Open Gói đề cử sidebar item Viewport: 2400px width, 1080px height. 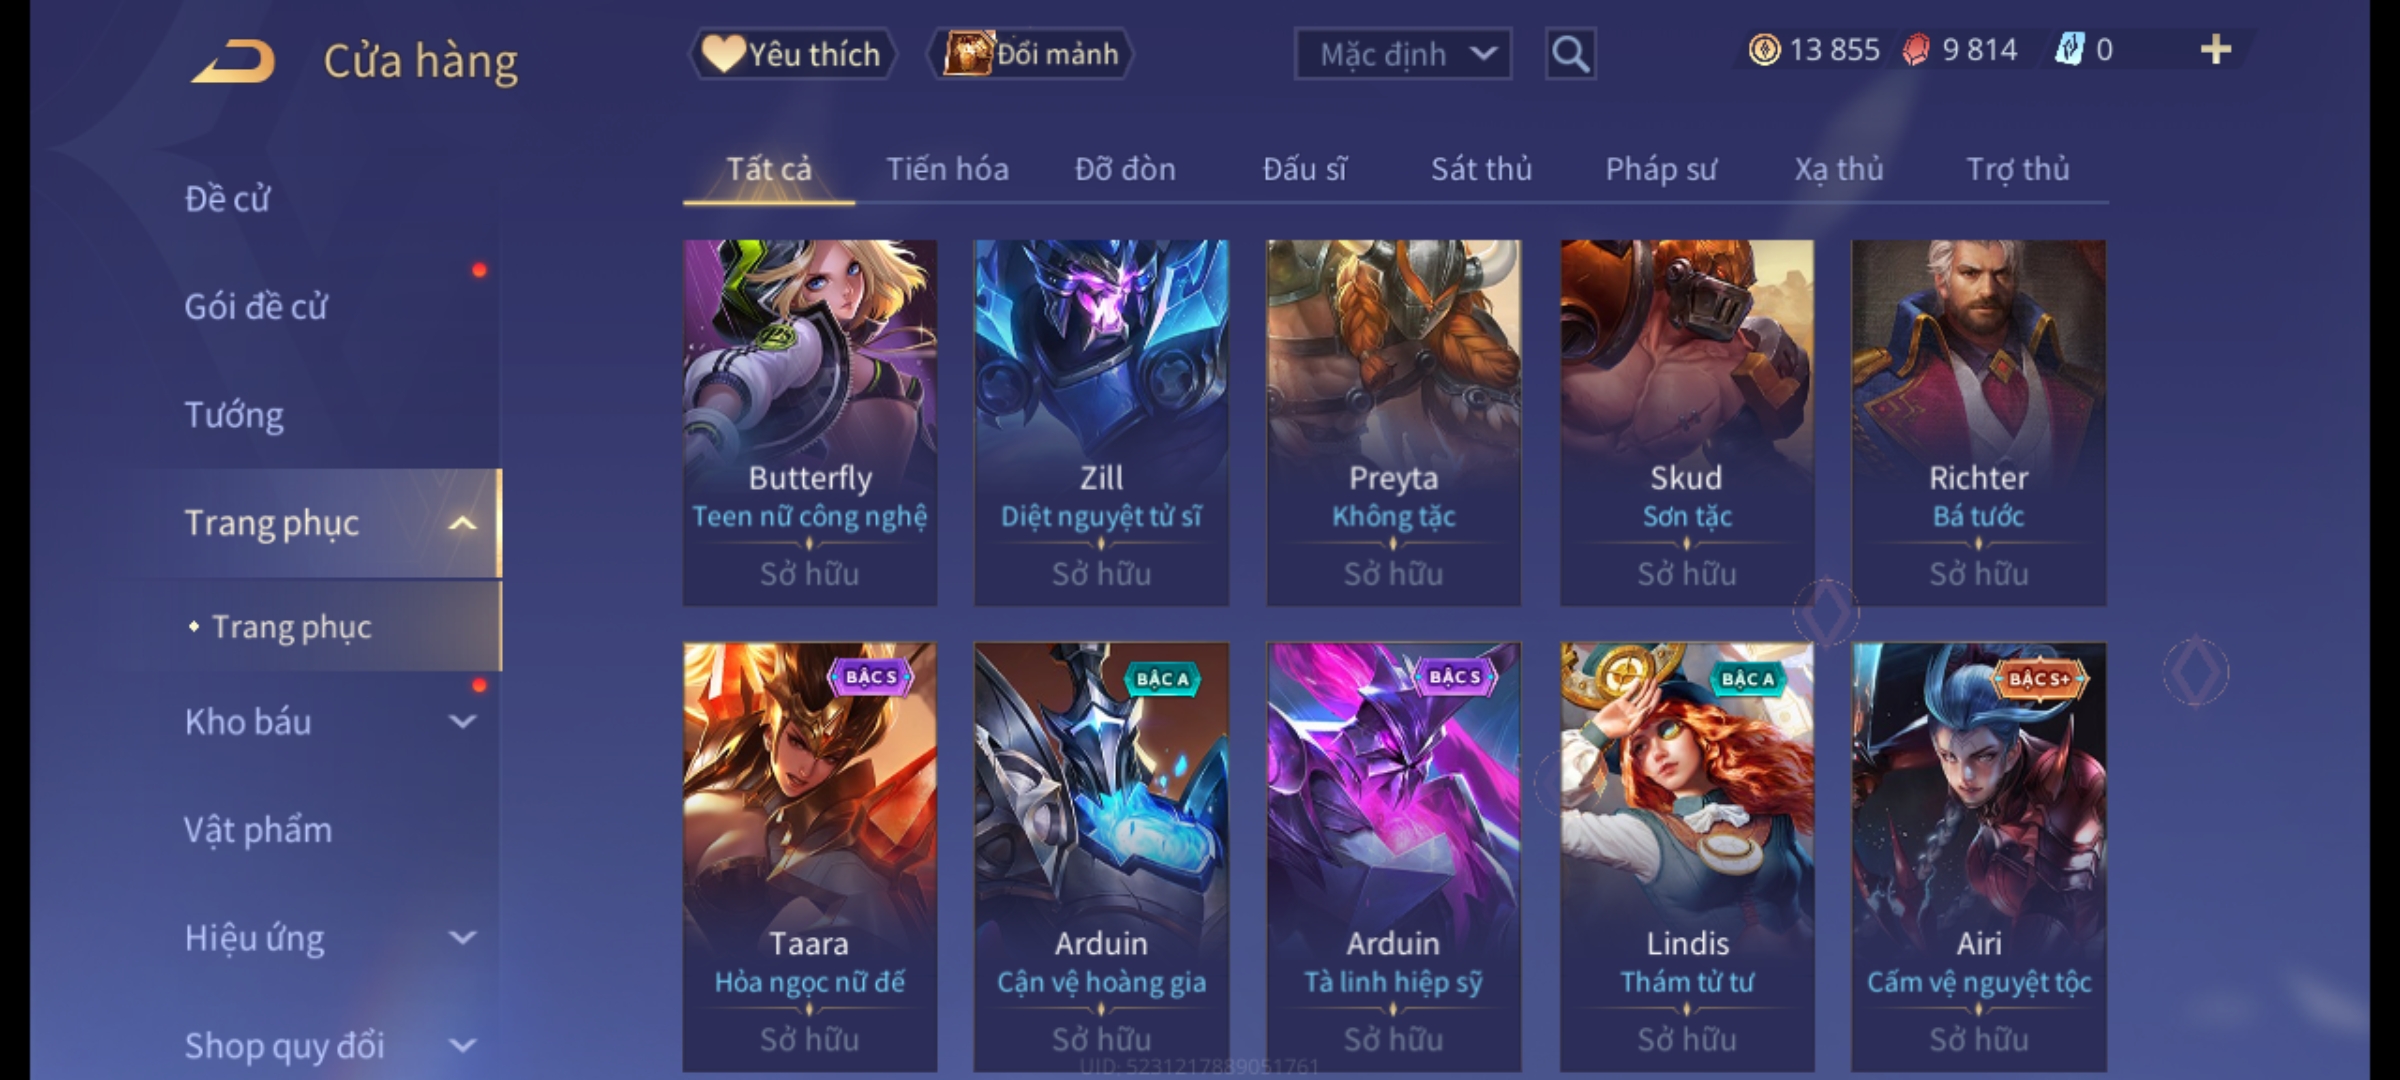[256, 307]
